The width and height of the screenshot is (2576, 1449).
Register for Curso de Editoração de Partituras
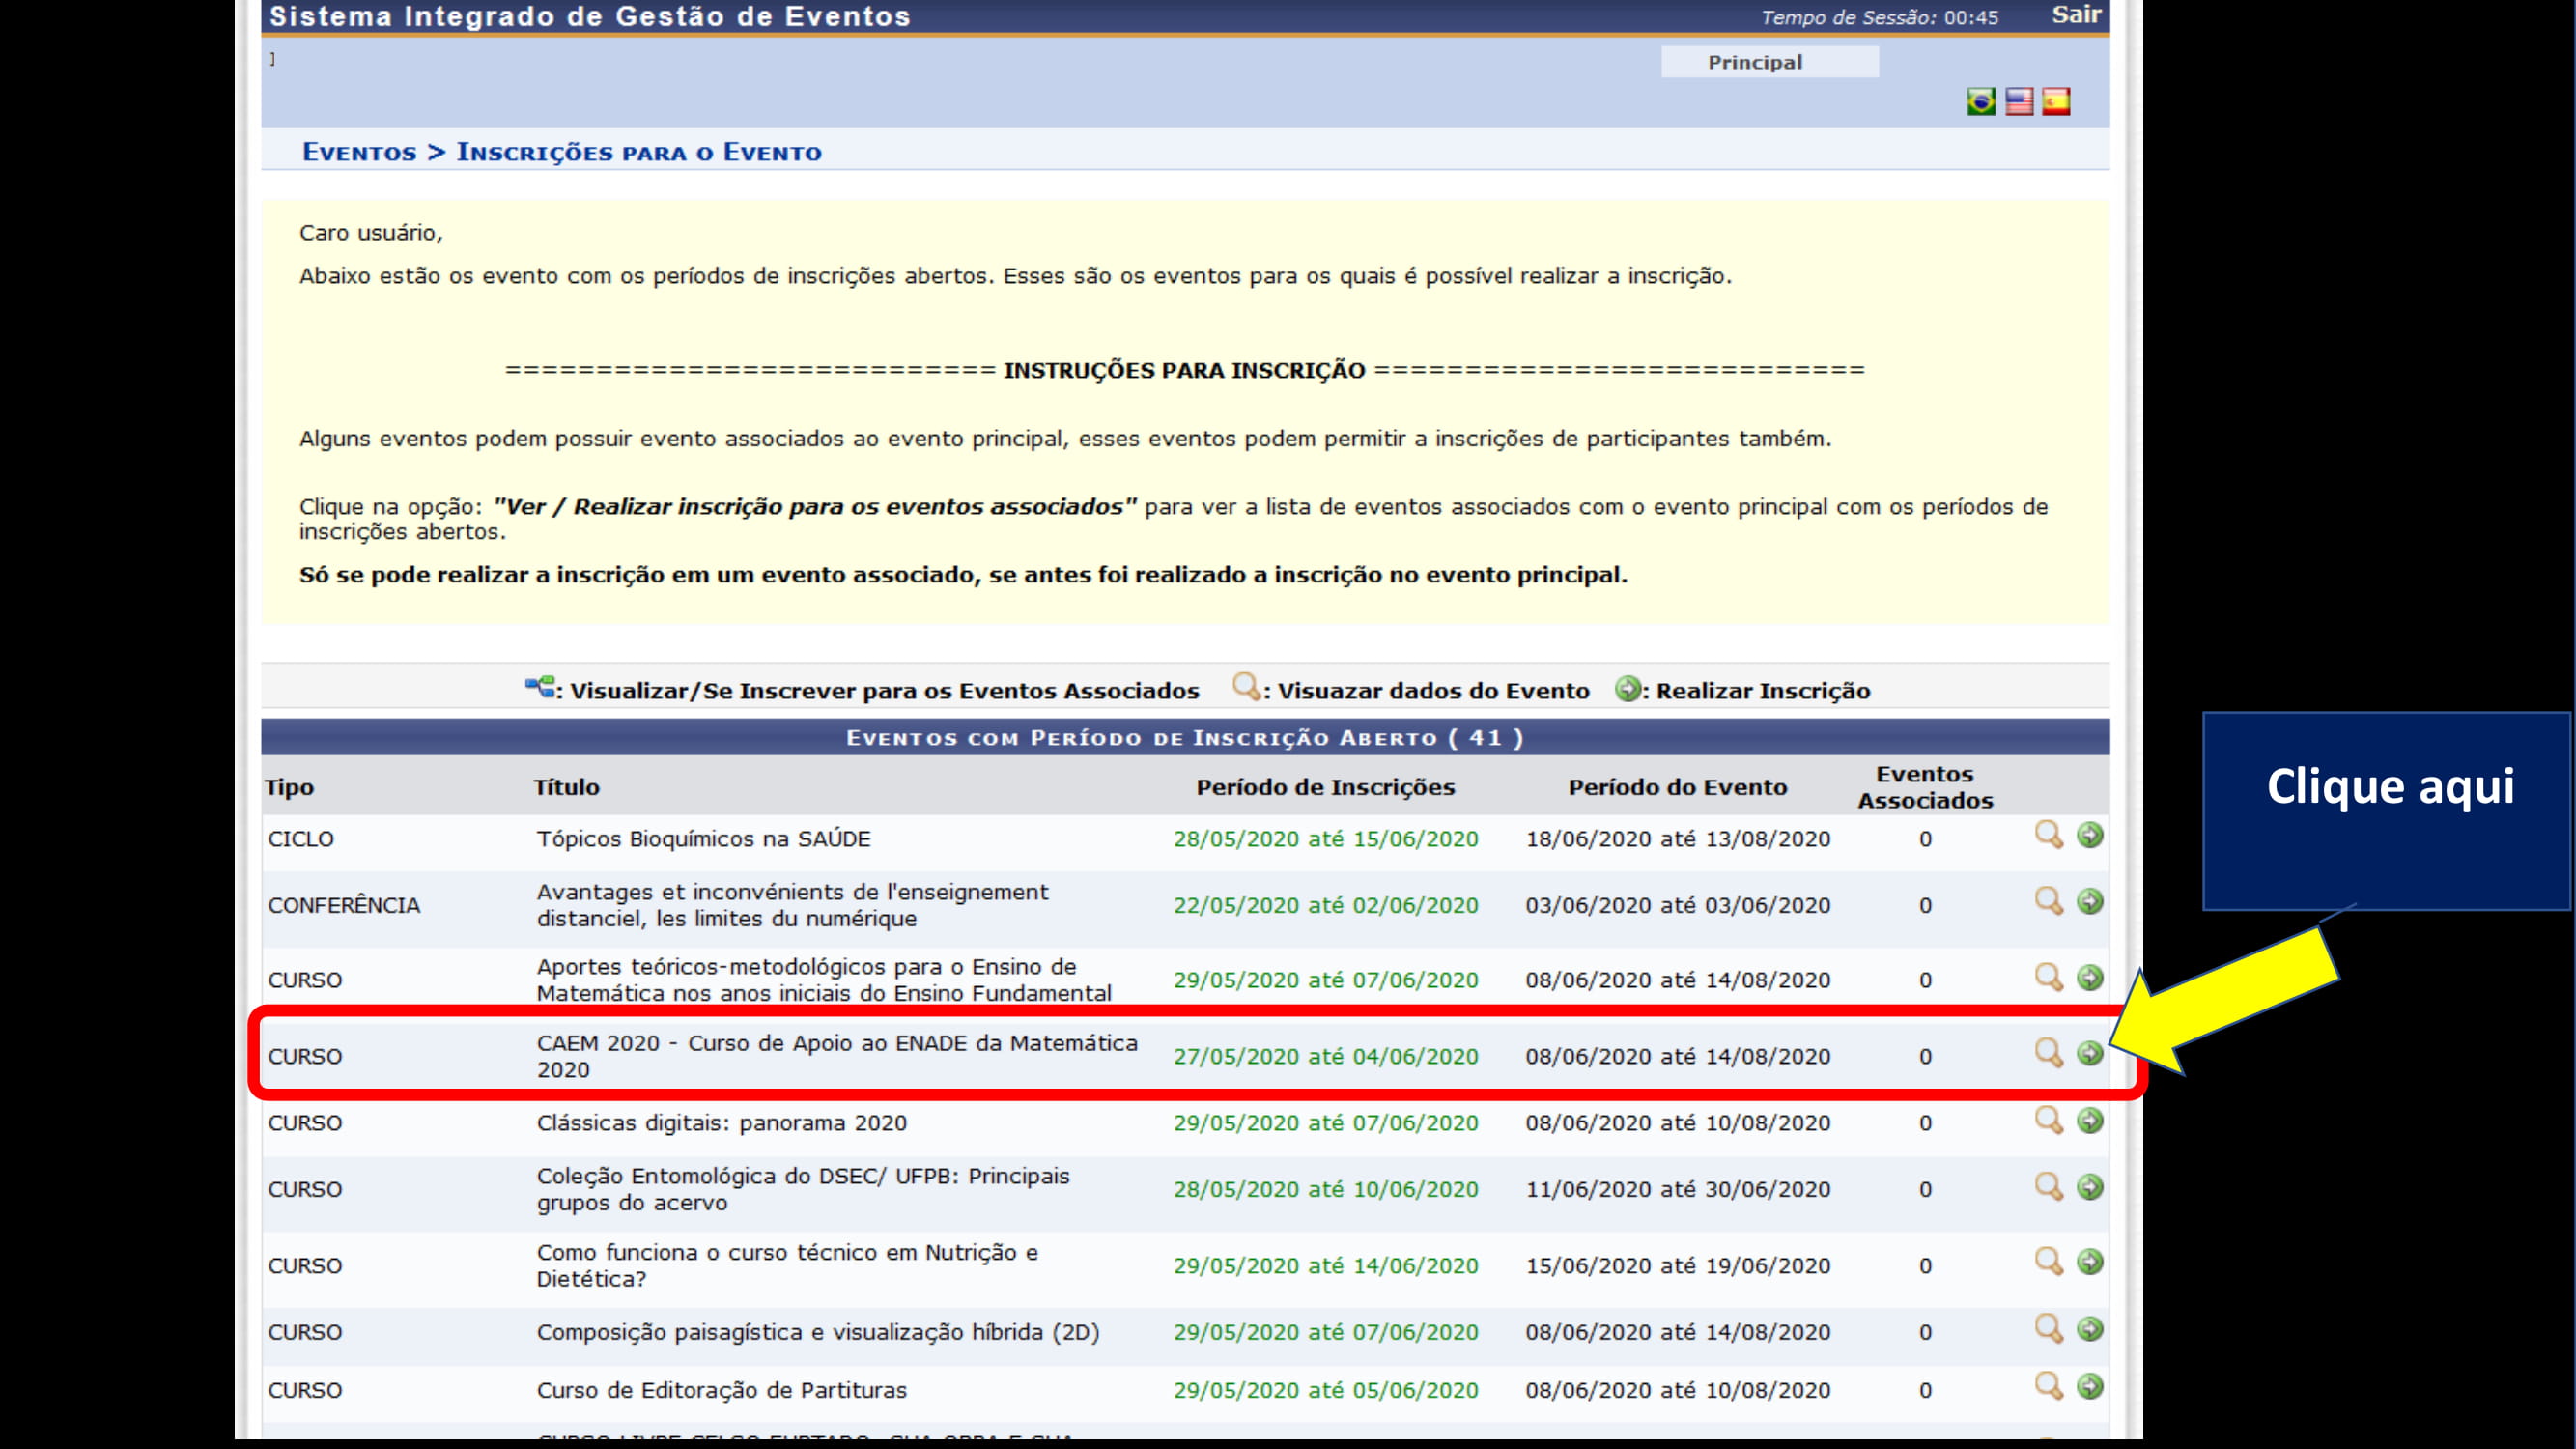point(2091,1388)
